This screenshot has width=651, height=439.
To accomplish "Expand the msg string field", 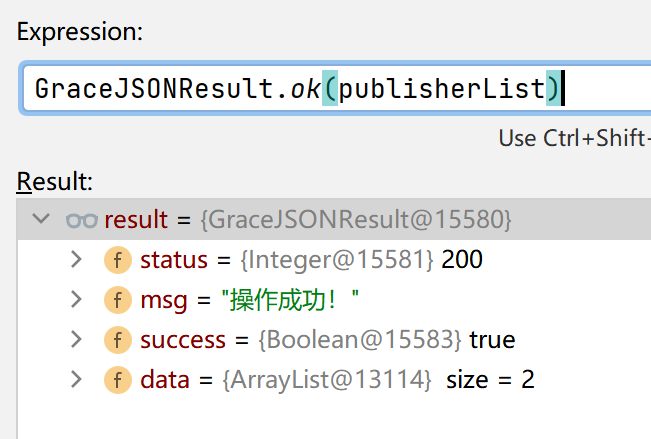I will click(76, 300).
